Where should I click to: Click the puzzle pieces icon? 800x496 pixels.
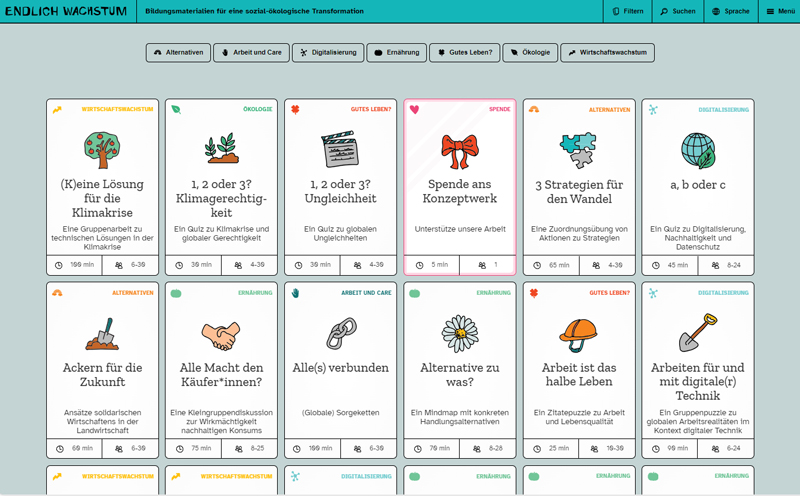tap(579, 149)
